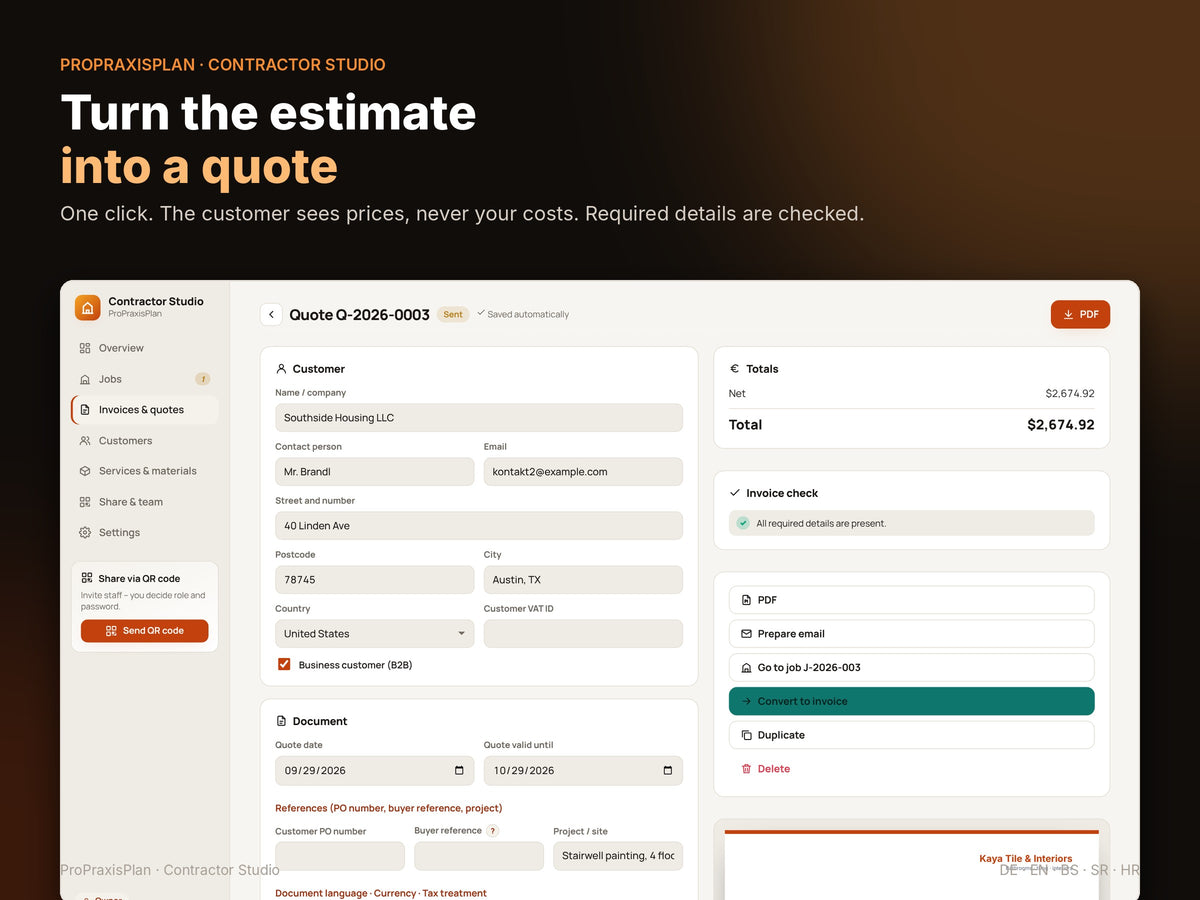Click the Buyer reference help icon
Image resolution: width=1200 pixels, height=900 pixels.
pyautogui.click(x=492, y=831)
